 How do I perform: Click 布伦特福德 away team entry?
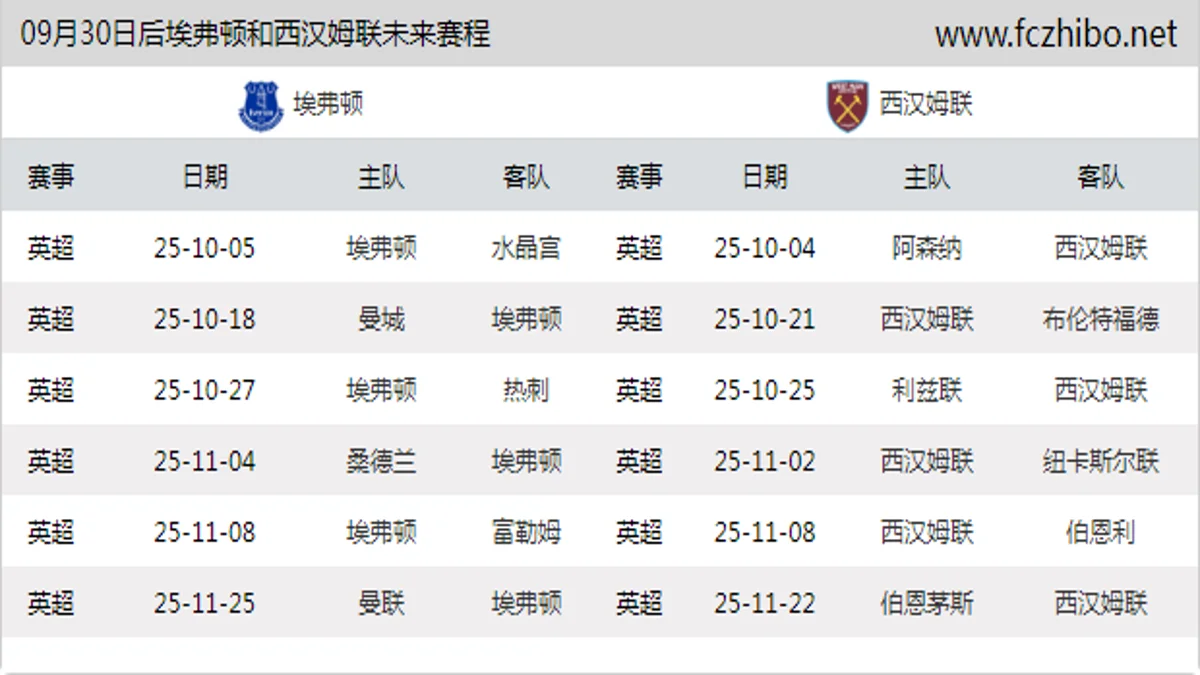pyautogui.click(x=1100, y=319)
